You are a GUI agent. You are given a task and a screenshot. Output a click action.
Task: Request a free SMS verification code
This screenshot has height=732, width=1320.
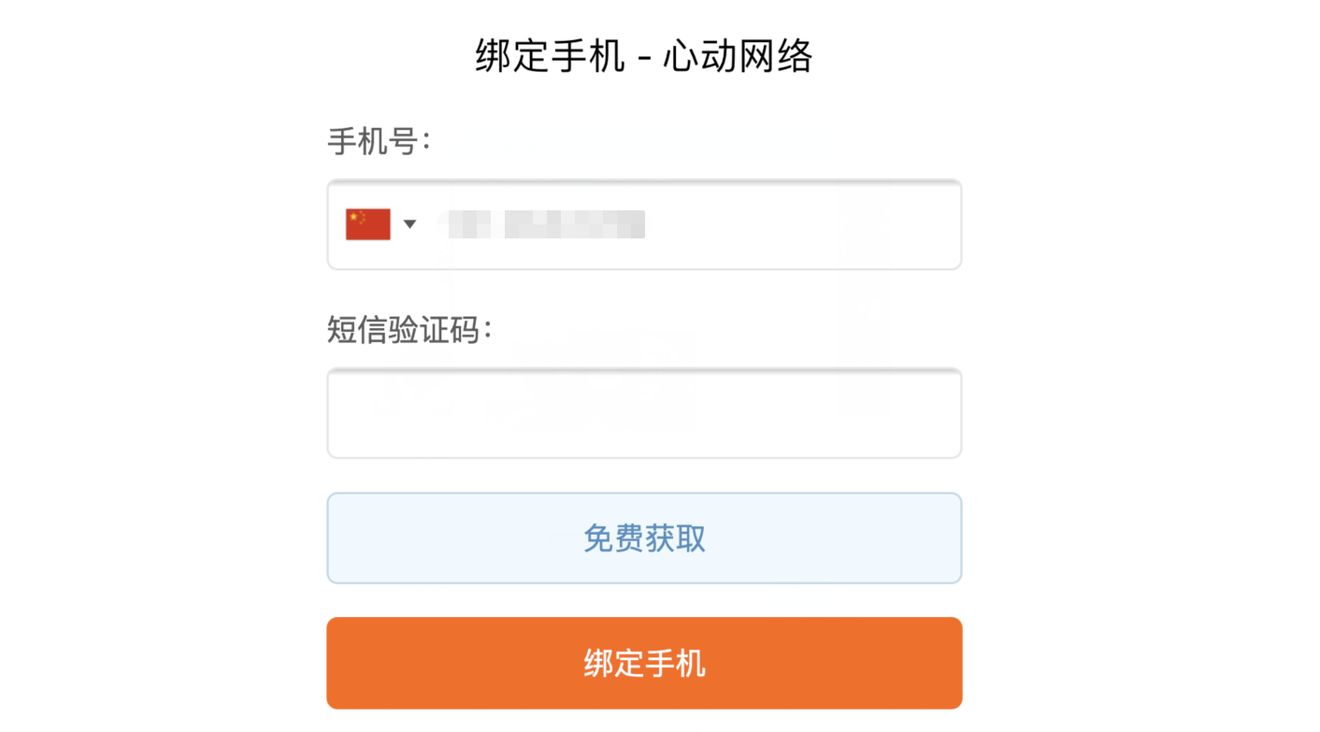644,538
